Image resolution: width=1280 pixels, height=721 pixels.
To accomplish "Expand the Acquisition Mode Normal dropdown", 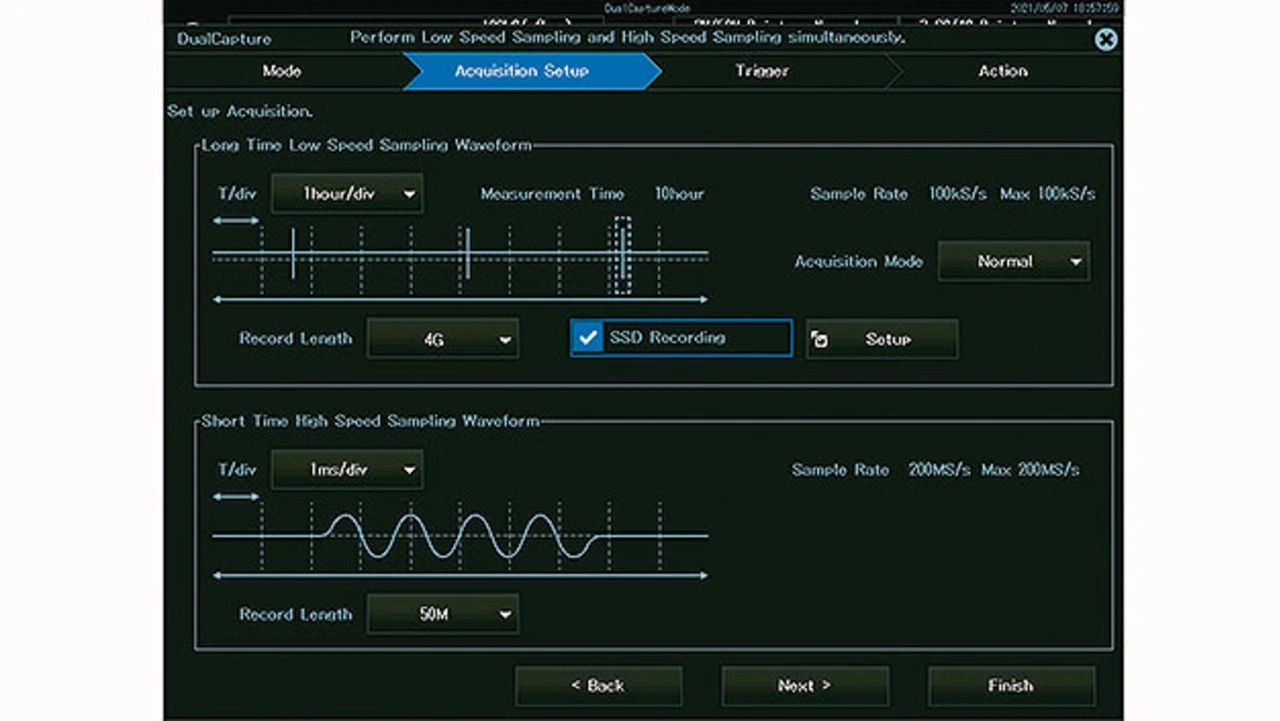I will [x=1013, y=261].
